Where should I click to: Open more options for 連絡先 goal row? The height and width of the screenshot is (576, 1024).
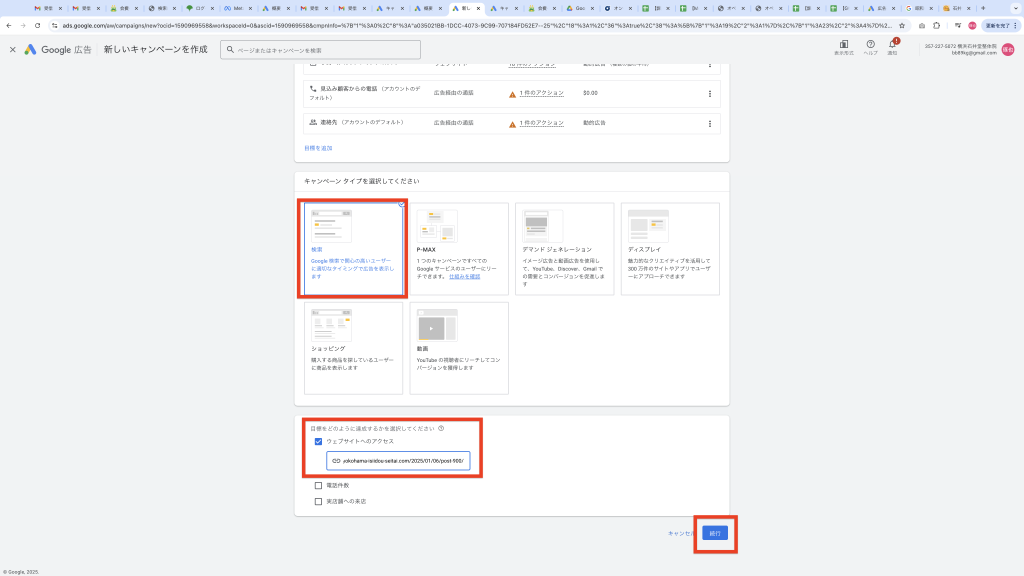click(709, 123)
